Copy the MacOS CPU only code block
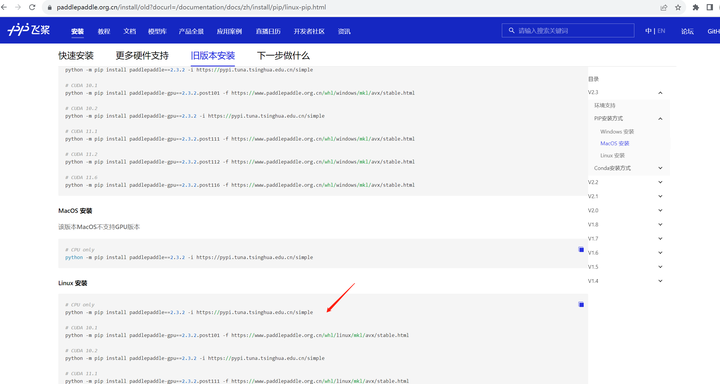This screenshot has width=720, height=384. pos(581,249)
